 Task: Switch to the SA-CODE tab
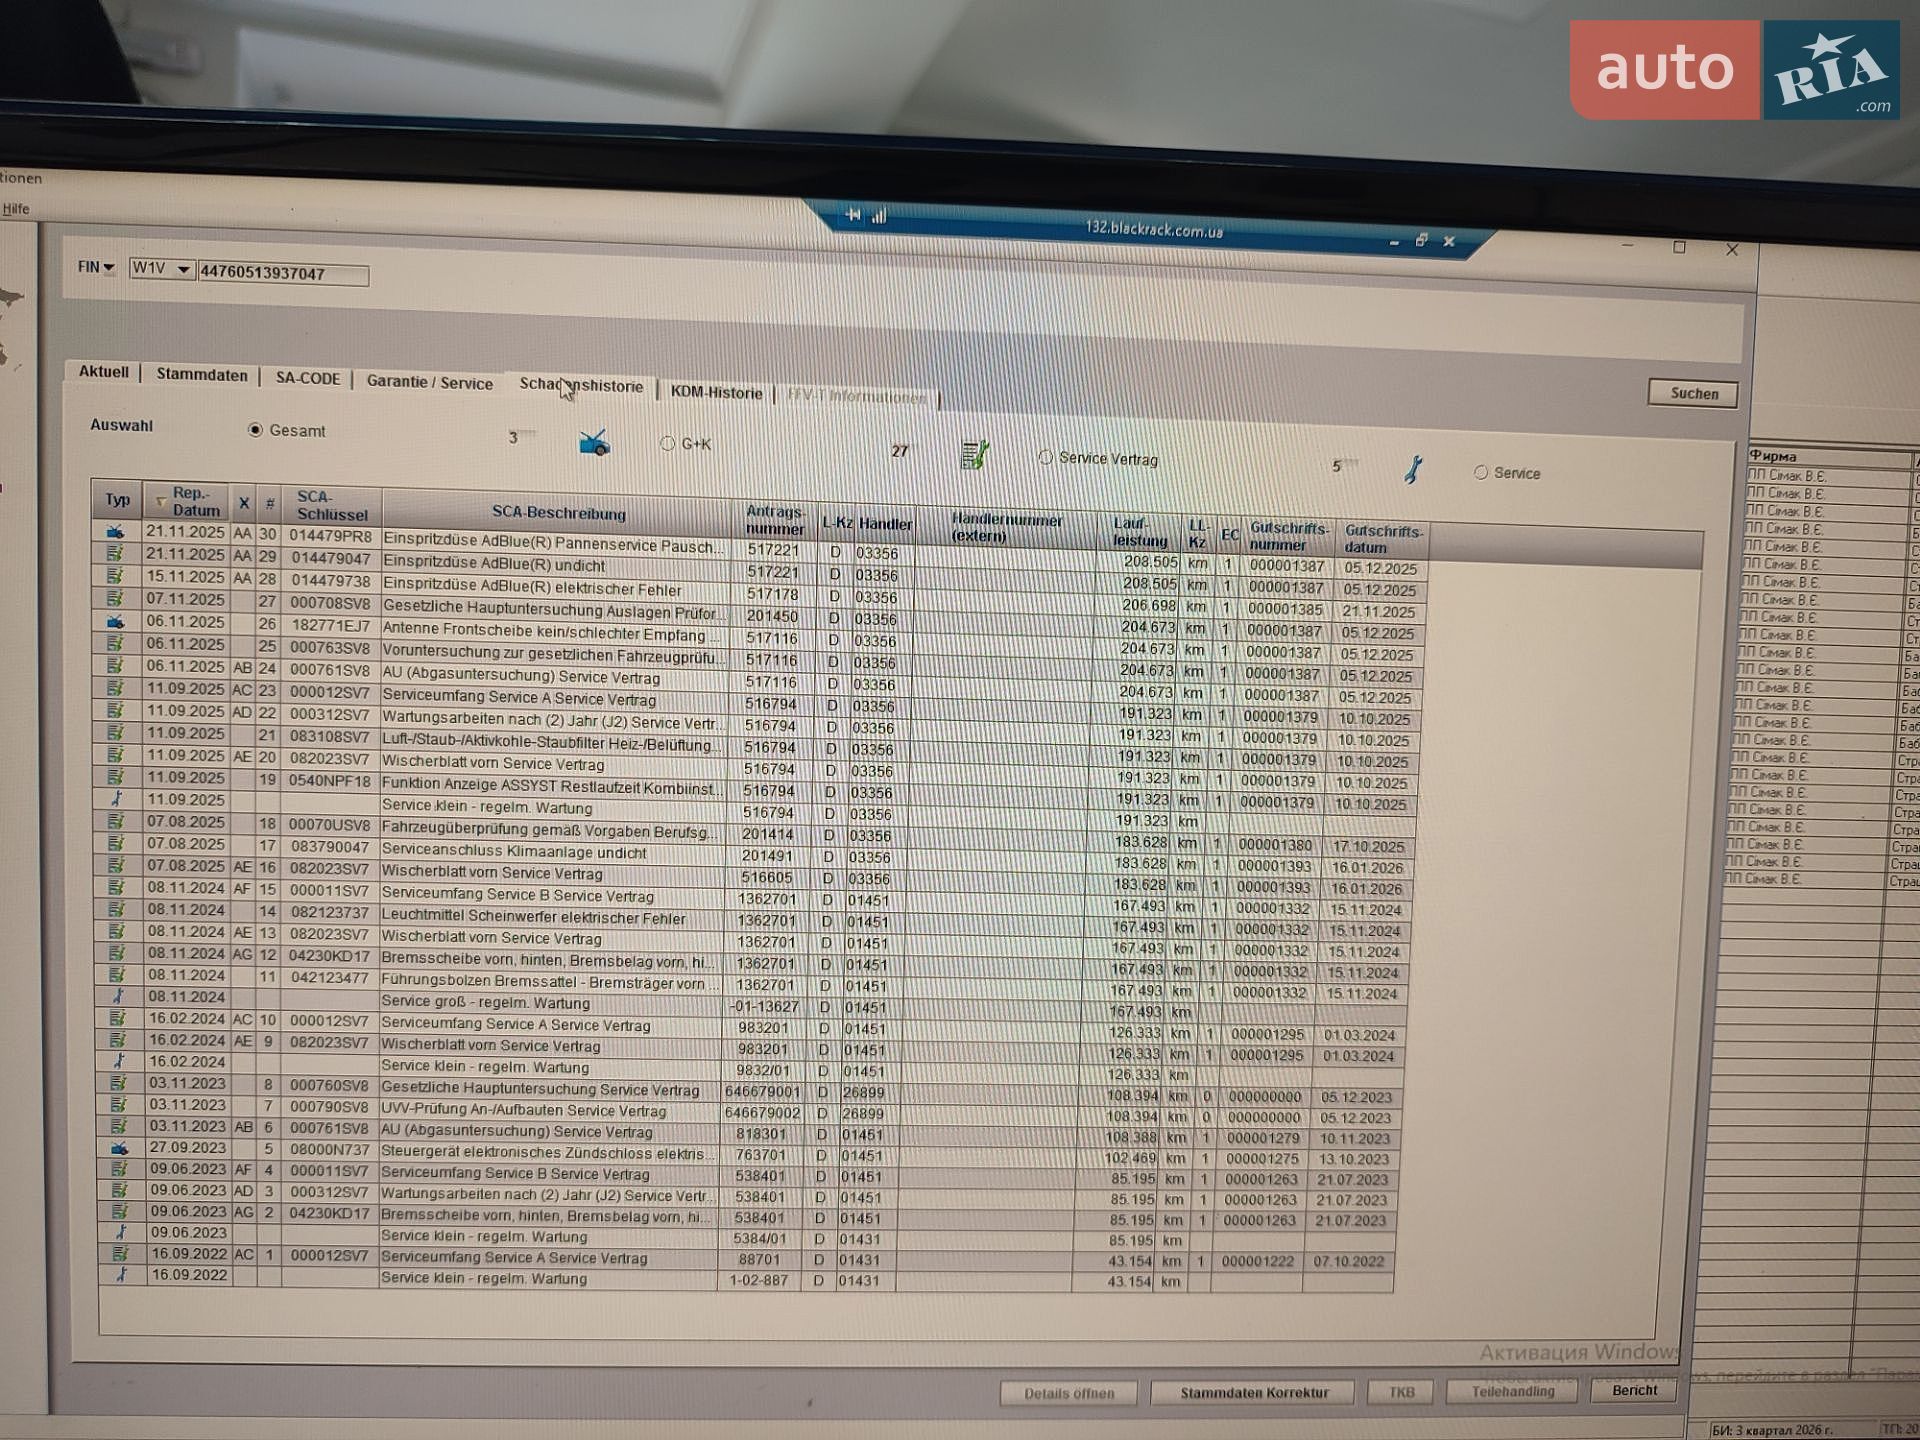point(308,378)
